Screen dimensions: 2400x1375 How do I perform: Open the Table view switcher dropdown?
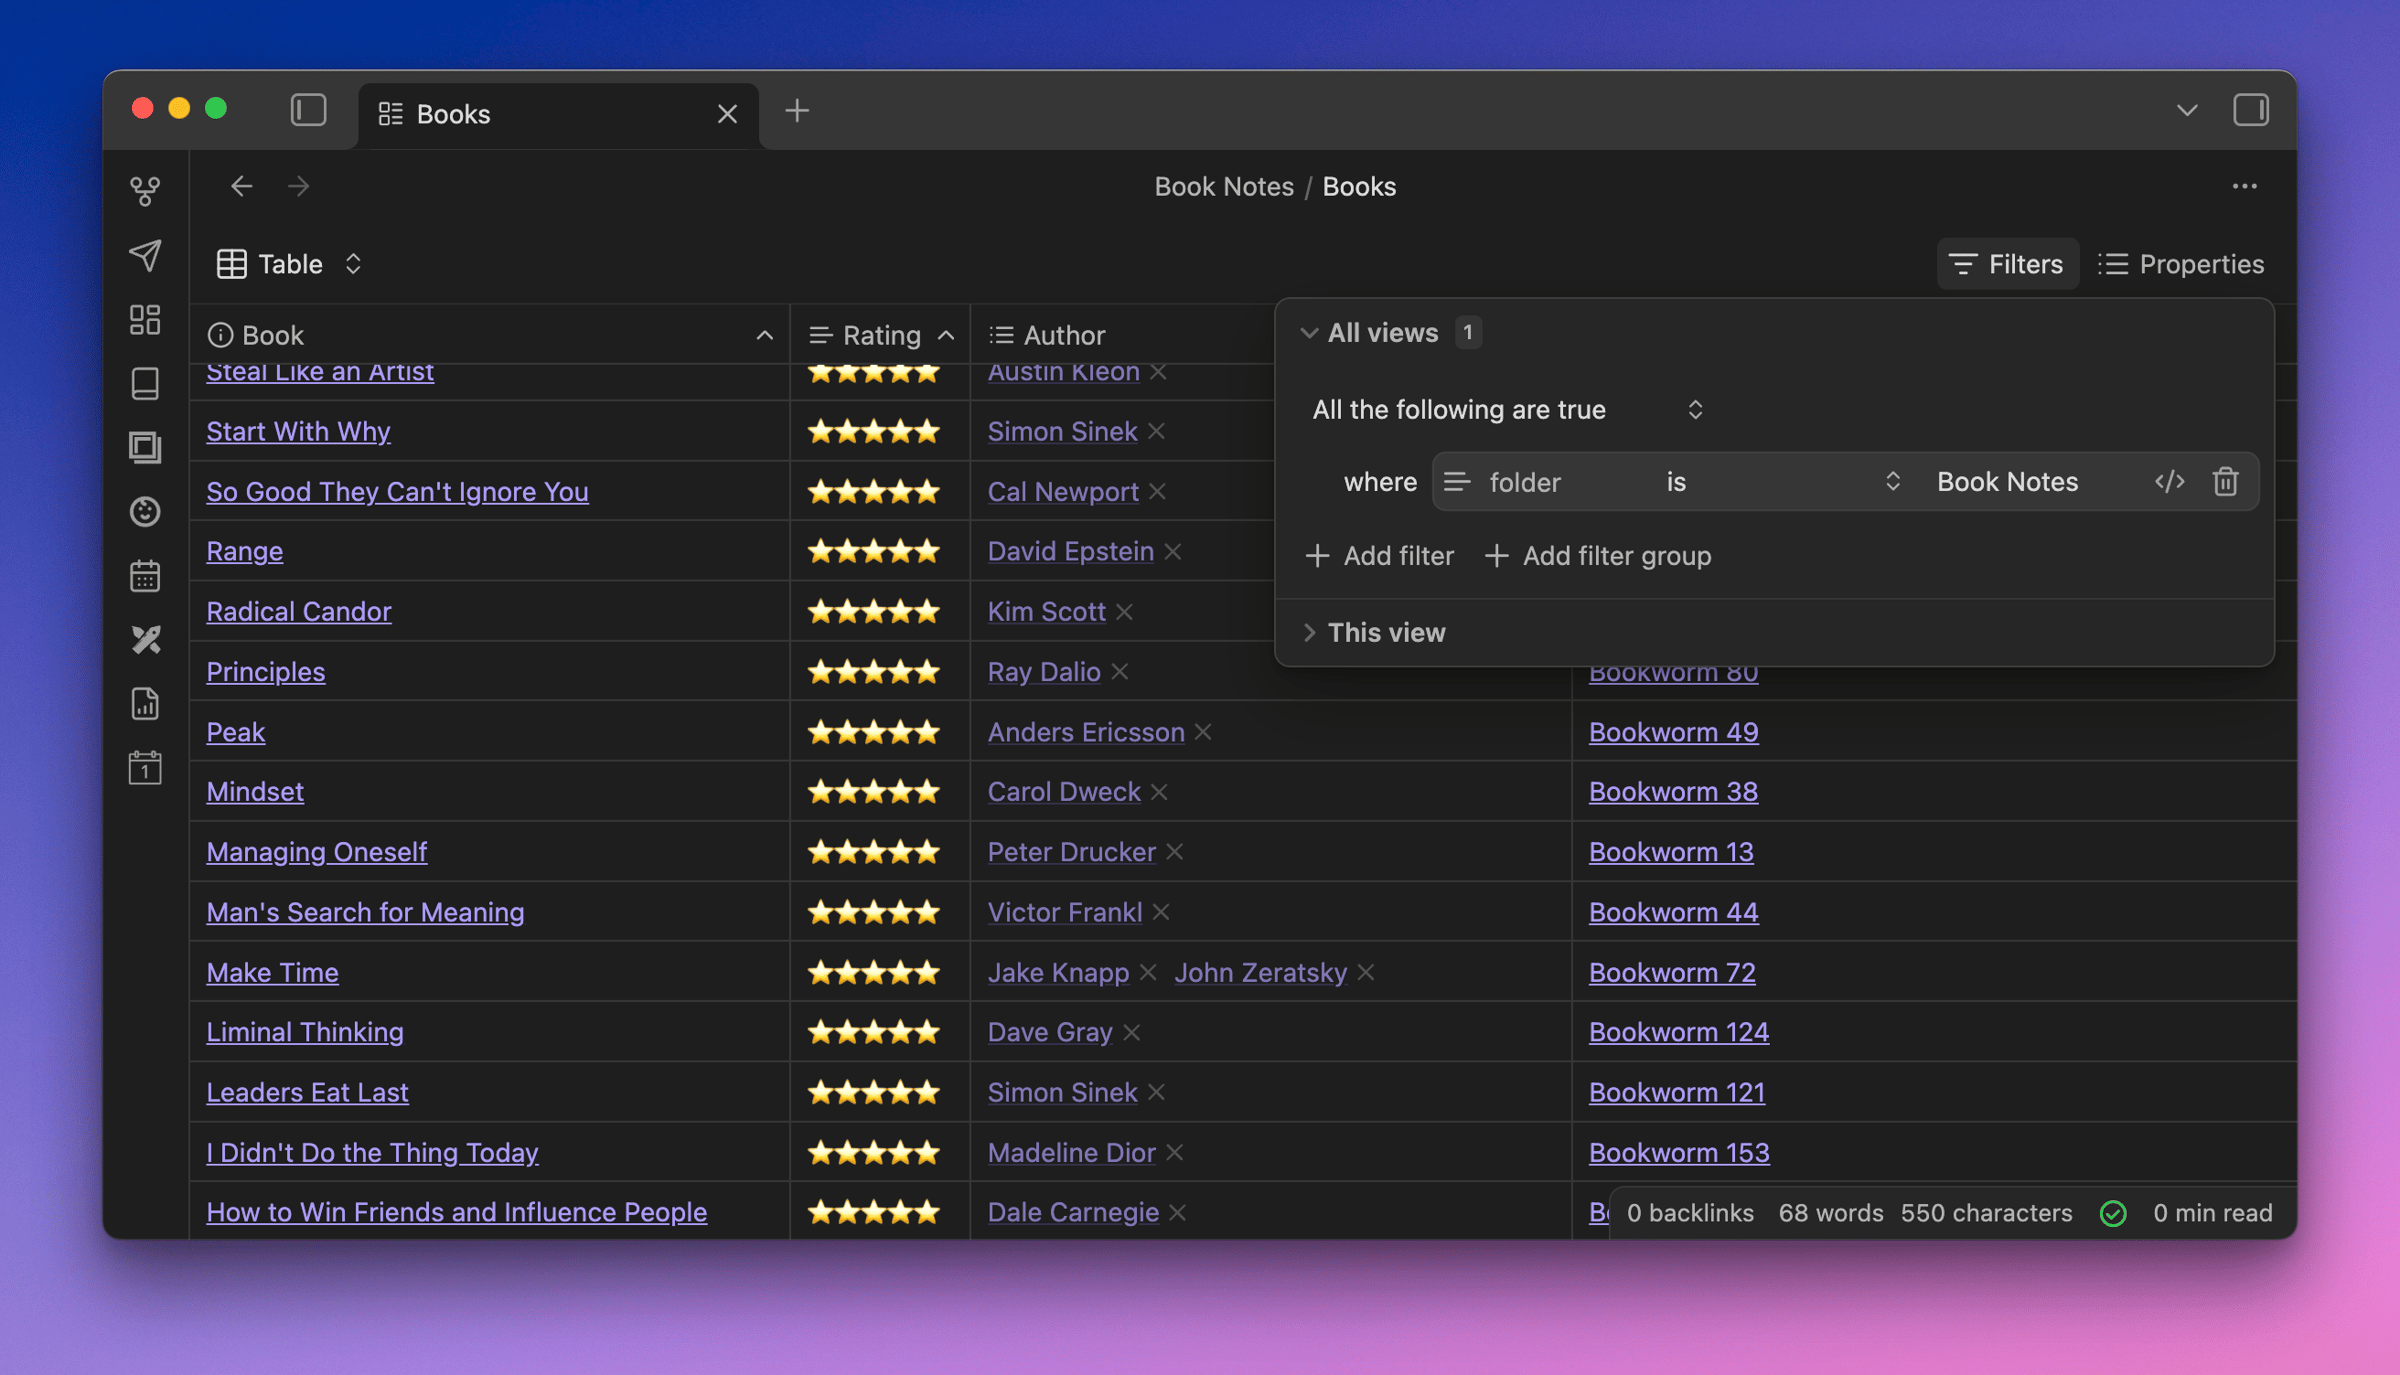click(x=289, y=264)
